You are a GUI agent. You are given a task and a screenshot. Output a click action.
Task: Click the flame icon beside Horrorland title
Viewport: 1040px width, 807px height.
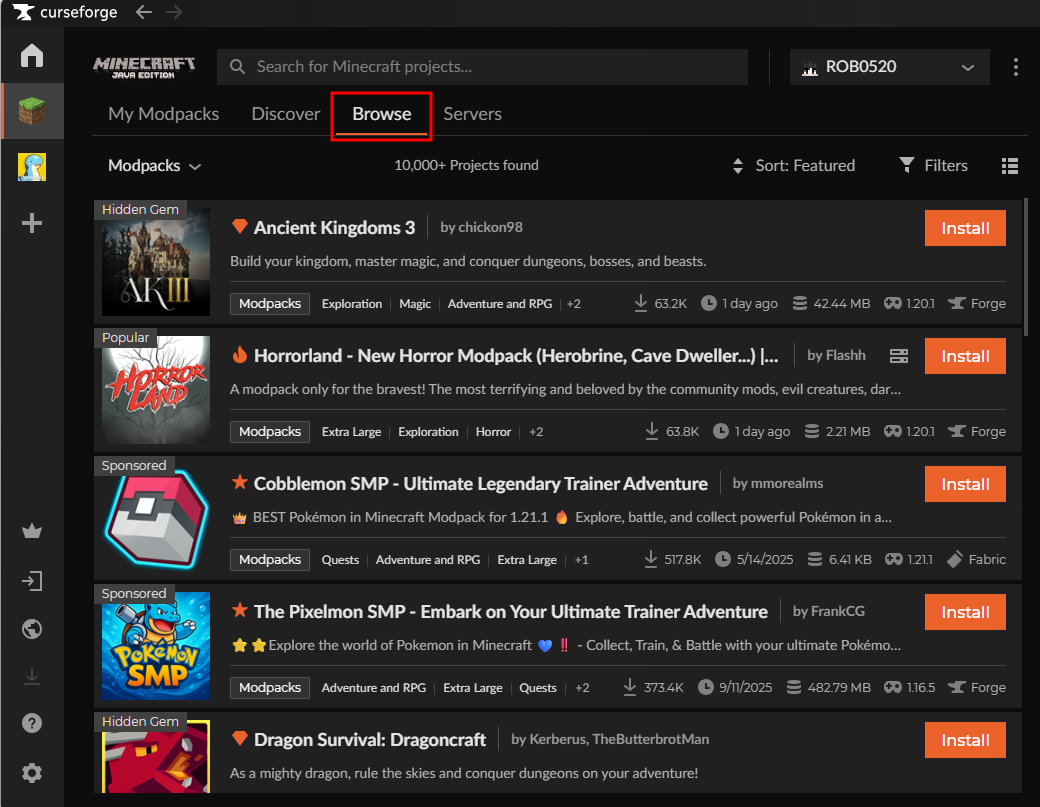[x=240, y=355]
